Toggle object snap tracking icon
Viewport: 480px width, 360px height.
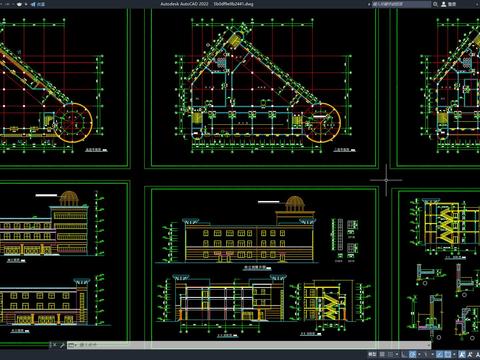click(440, 354)
